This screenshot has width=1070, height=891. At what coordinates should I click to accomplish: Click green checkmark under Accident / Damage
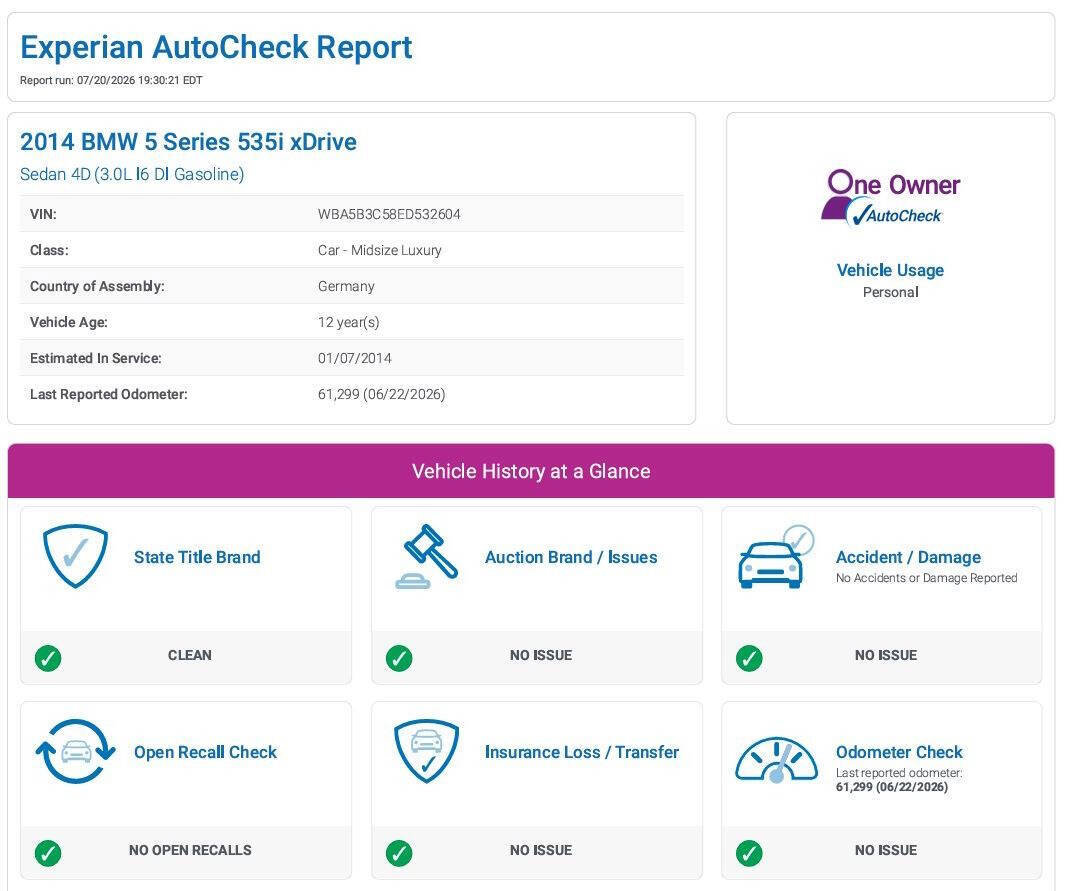tap(749, 658)
